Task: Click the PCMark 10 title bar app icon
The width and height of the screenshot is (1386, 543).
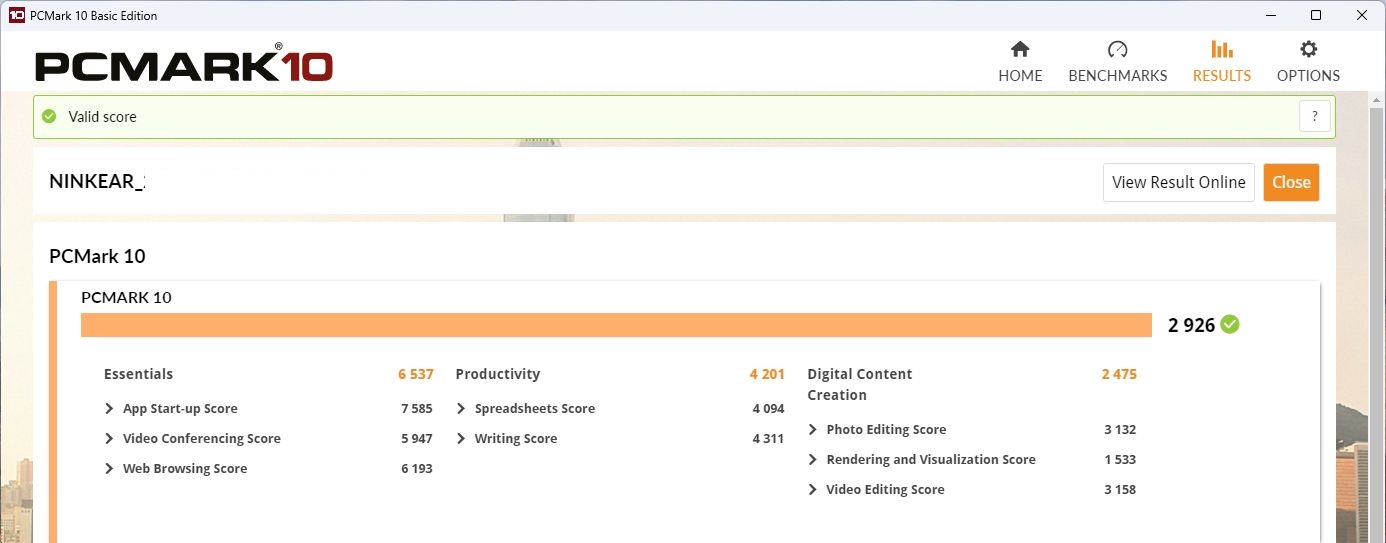Action: pyautogui.click(x=15, y=15)
